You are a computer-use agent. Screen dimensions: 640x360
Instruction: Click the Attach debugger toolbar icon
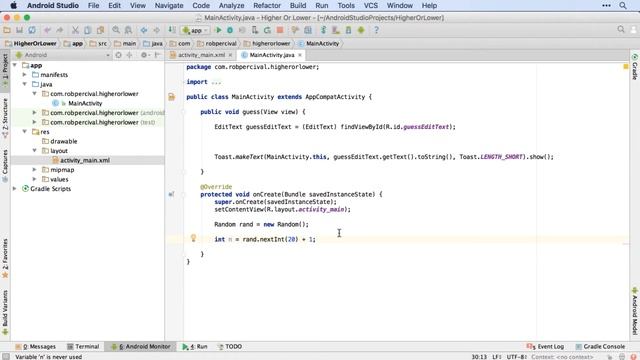pos(255,30)
